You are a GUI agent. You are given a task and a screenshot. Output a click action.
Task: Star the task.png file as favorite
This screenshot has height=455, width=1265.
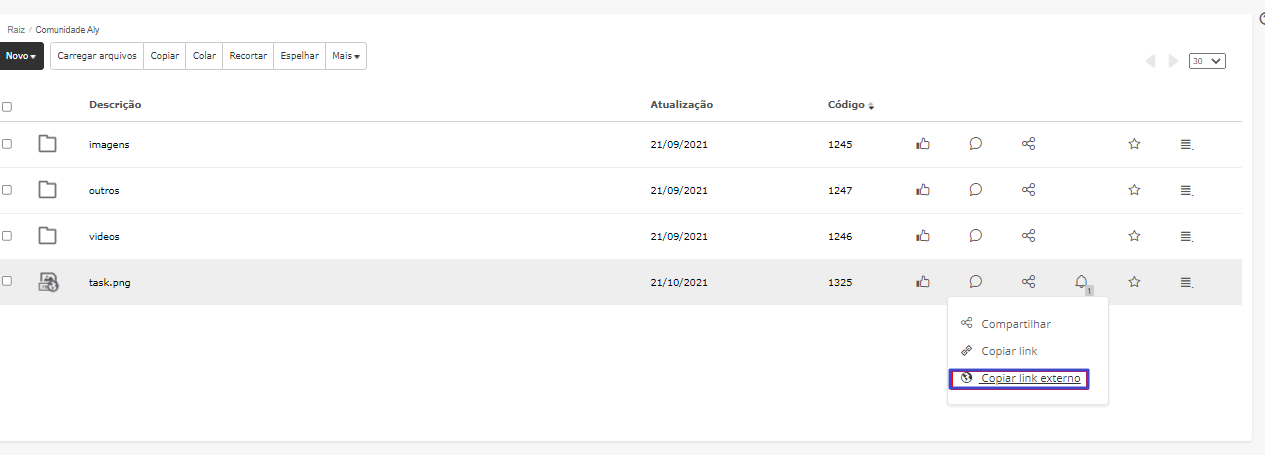[x=1134, y=282]
